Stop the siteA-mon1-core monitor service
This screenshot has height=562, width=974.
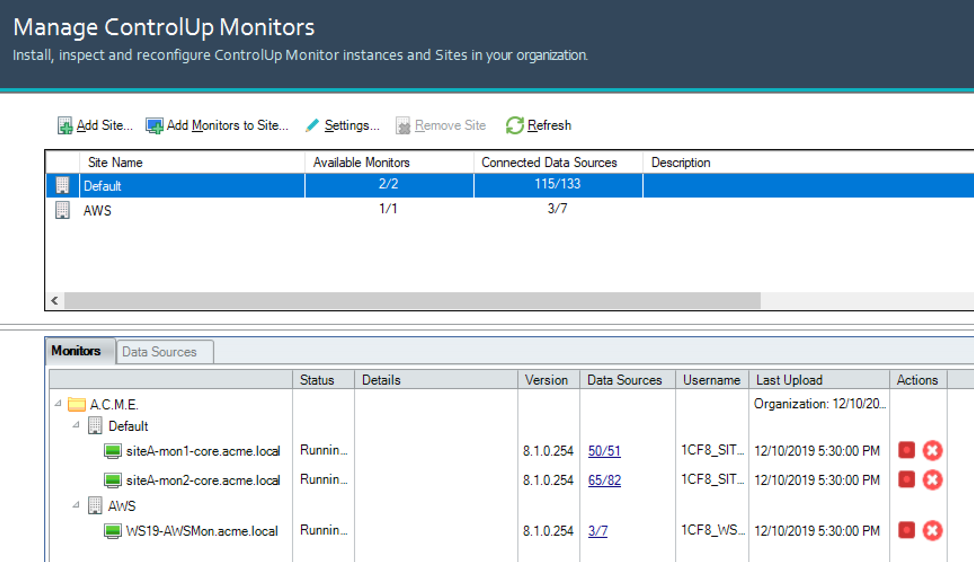[906, 450]
